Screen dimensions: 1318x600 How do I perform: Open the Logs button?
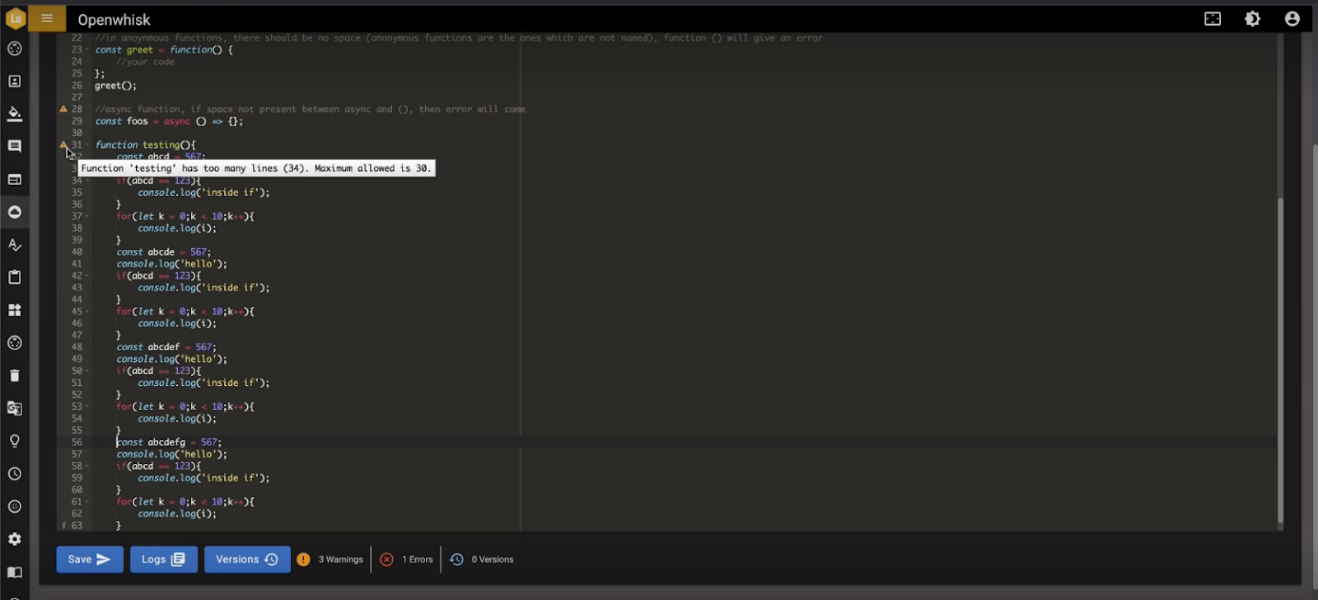[x=163, y=559]
